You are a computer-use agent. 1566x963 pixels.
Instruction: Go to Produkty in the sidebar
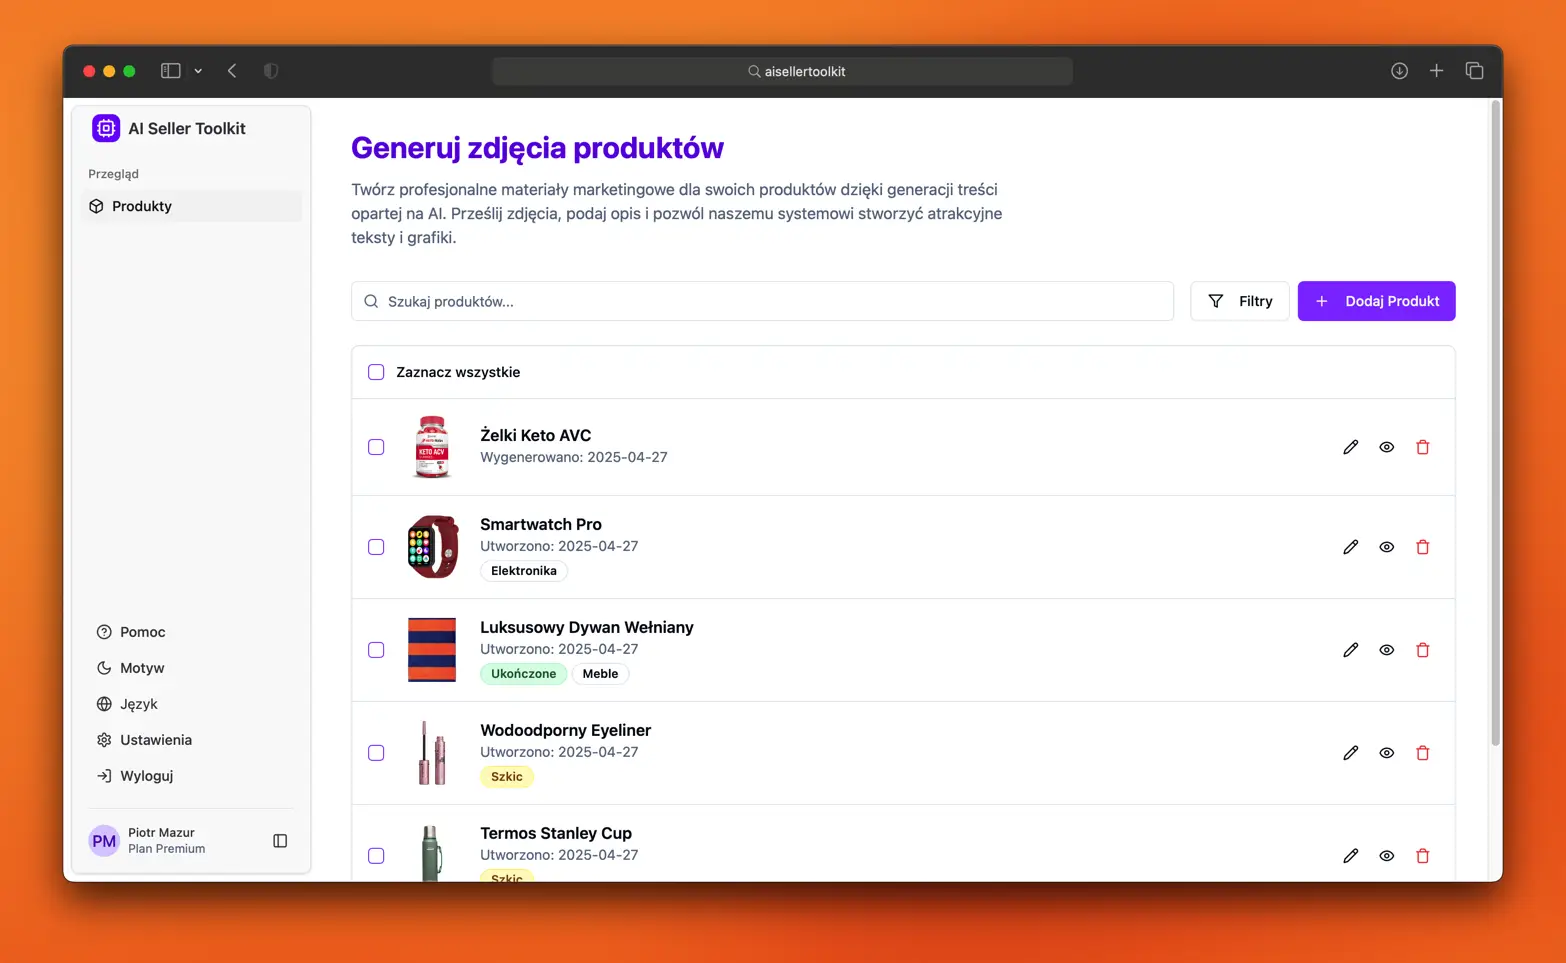click(142, 206)
